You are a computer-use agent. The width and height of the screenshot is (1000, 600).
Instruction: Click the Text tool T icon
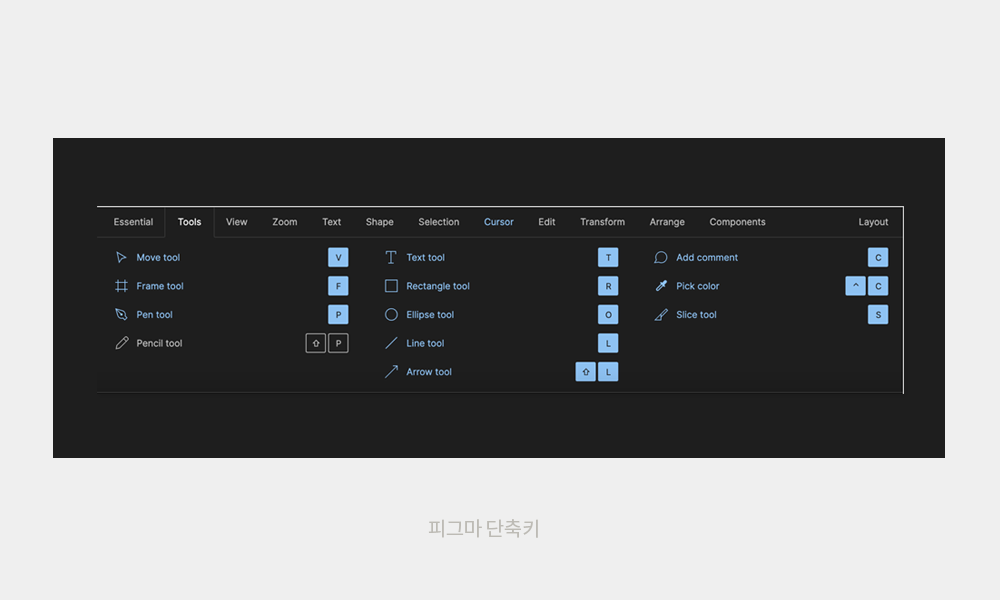391,258
